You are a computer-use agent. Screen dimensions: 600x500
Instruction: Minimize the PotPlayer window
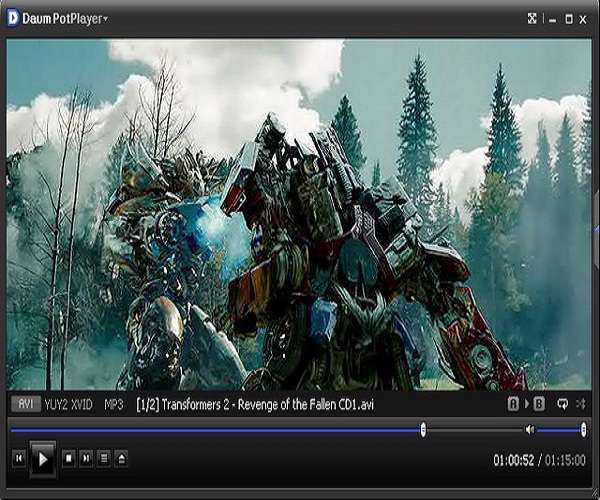(x=553, y=20)
